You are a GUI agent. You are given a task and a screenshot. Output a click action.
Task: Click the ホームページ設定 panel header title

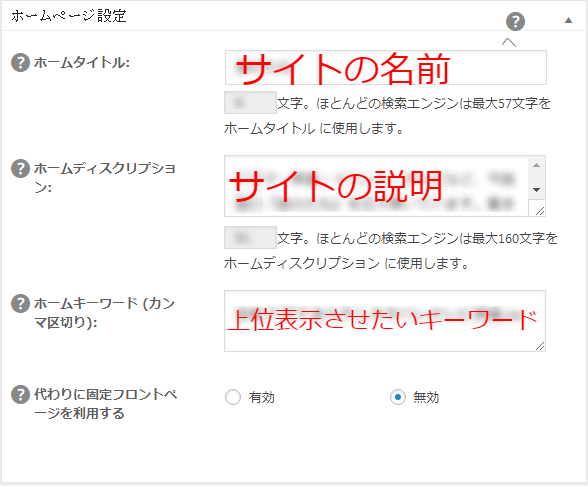[x=69, y=16]
